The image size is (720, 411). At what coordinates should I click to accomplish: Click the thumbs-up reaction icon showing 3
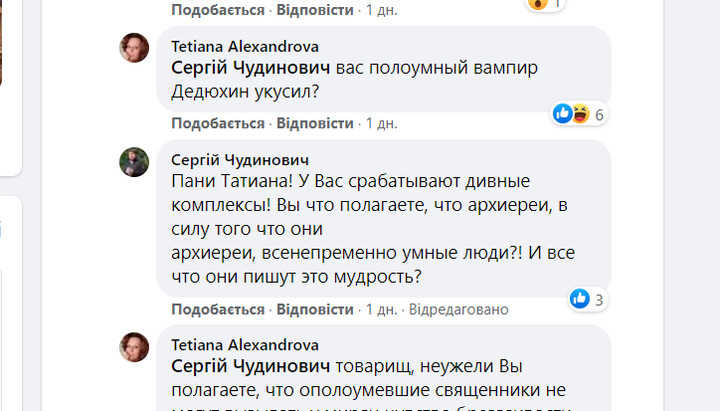click(579, 299)
